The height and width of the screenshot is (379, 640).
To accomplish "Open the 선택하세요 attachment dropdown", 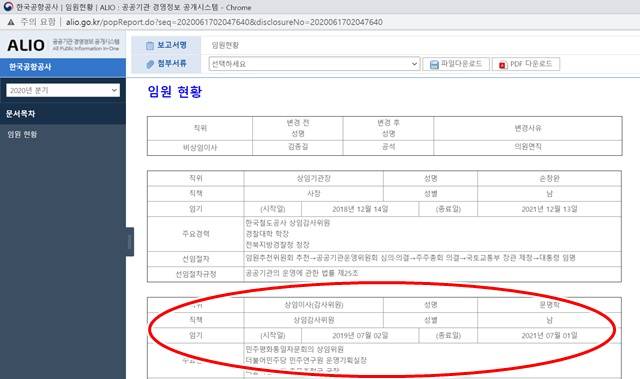I will 314,64.
